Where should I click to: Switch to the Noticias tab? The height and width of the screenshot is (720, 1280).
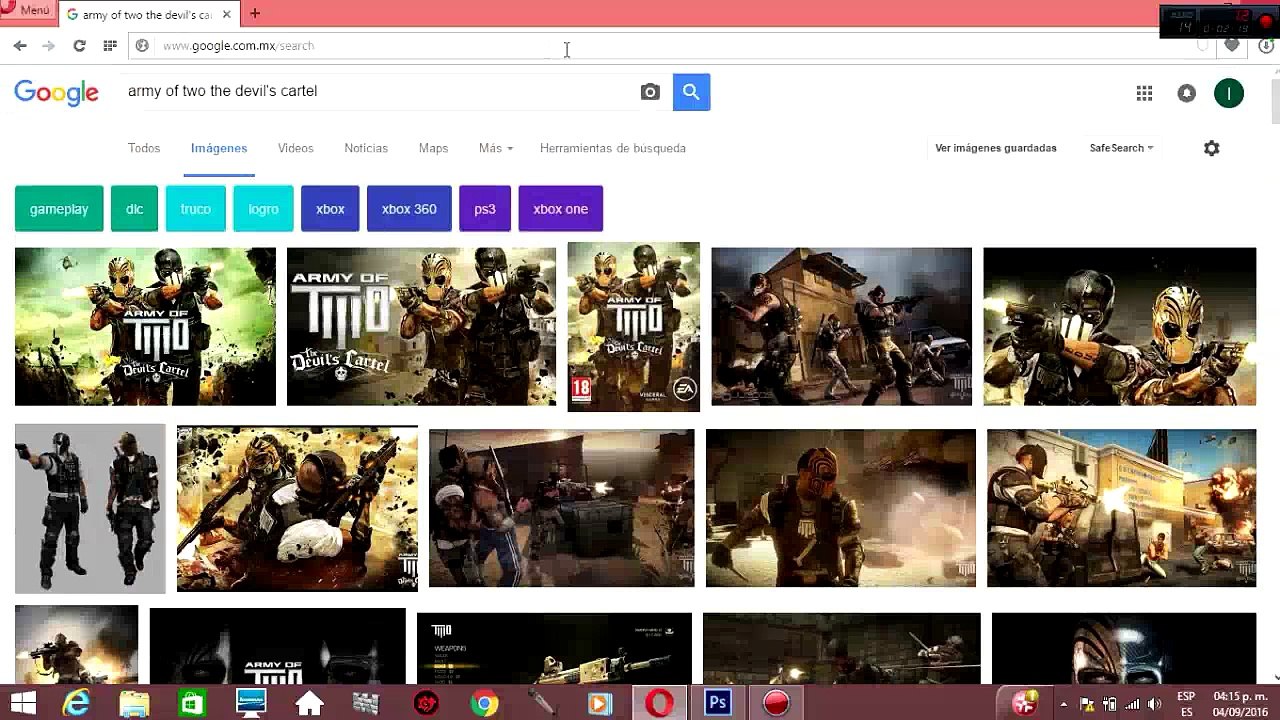click(366, 148)
